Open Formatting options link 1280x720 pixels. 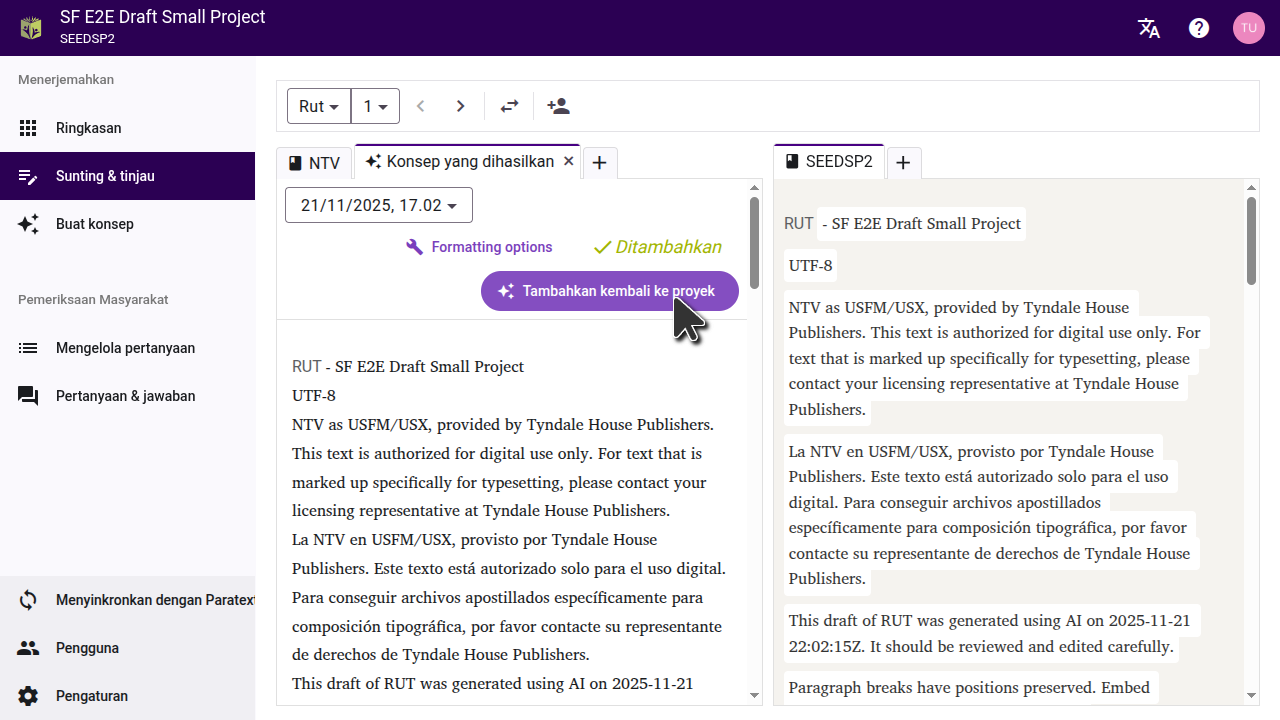click(480, 247)
